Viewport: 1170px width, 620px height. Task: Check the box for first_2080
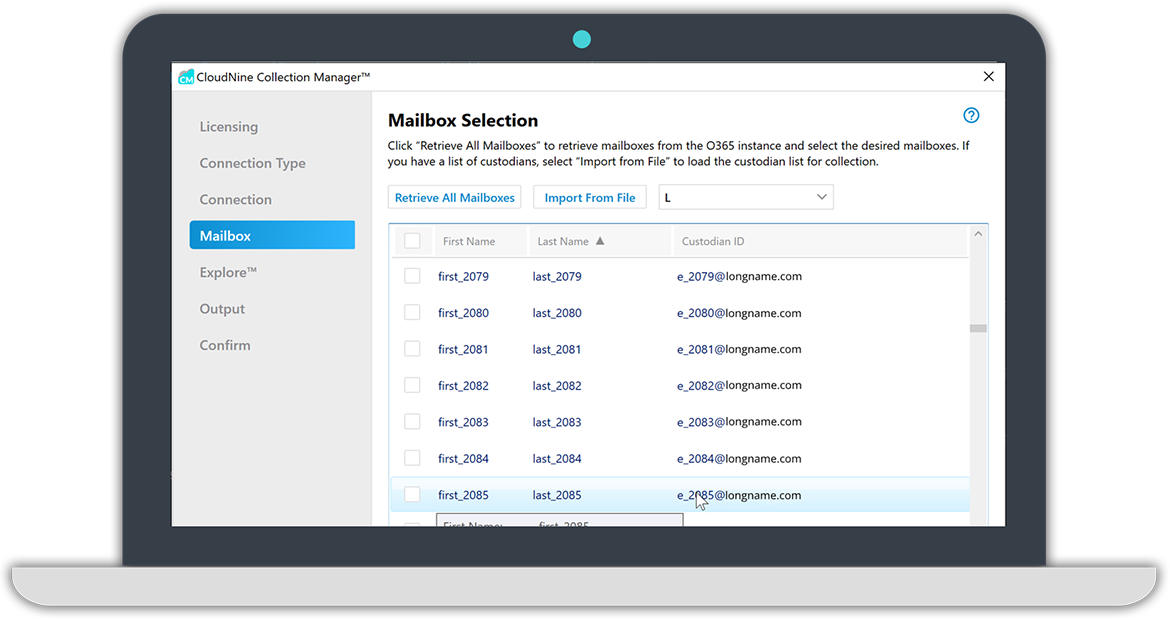(412, 313)
